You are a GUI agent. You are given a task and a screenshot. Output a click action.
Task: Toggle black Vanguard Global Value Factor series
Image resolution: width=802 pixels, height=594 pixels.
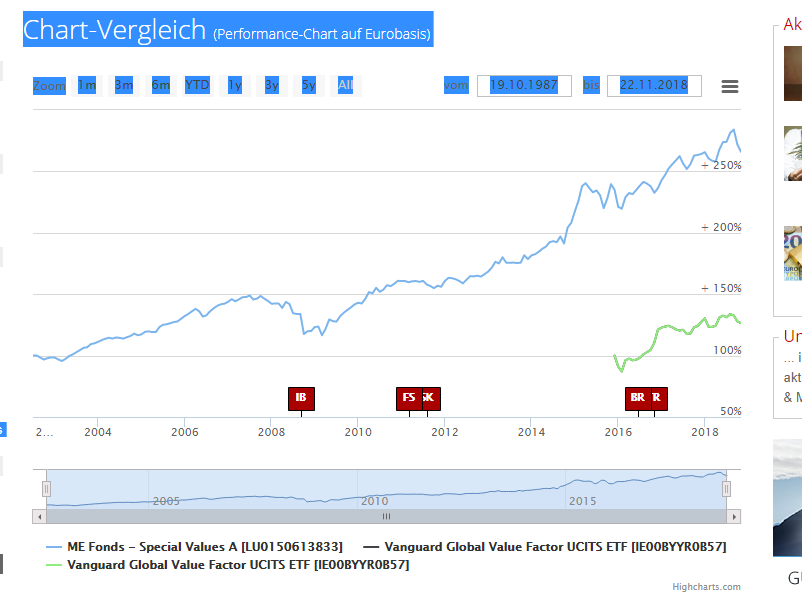tap(545, 547)
